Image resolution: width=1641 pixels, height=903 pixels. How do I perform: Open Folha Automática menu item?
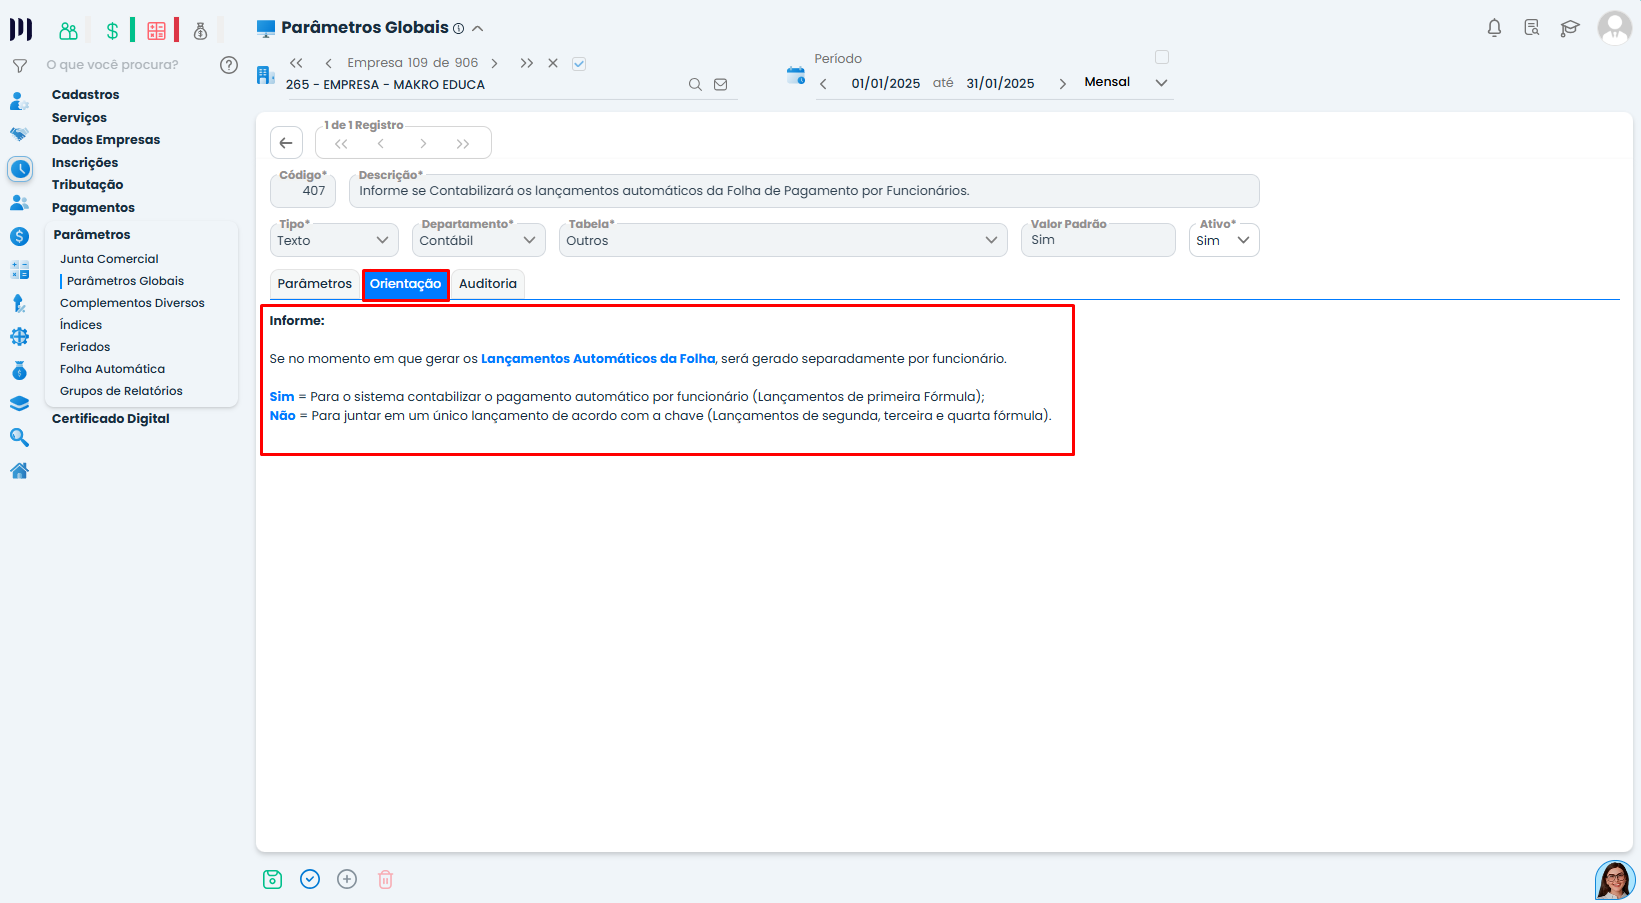[x=112, y=369]
